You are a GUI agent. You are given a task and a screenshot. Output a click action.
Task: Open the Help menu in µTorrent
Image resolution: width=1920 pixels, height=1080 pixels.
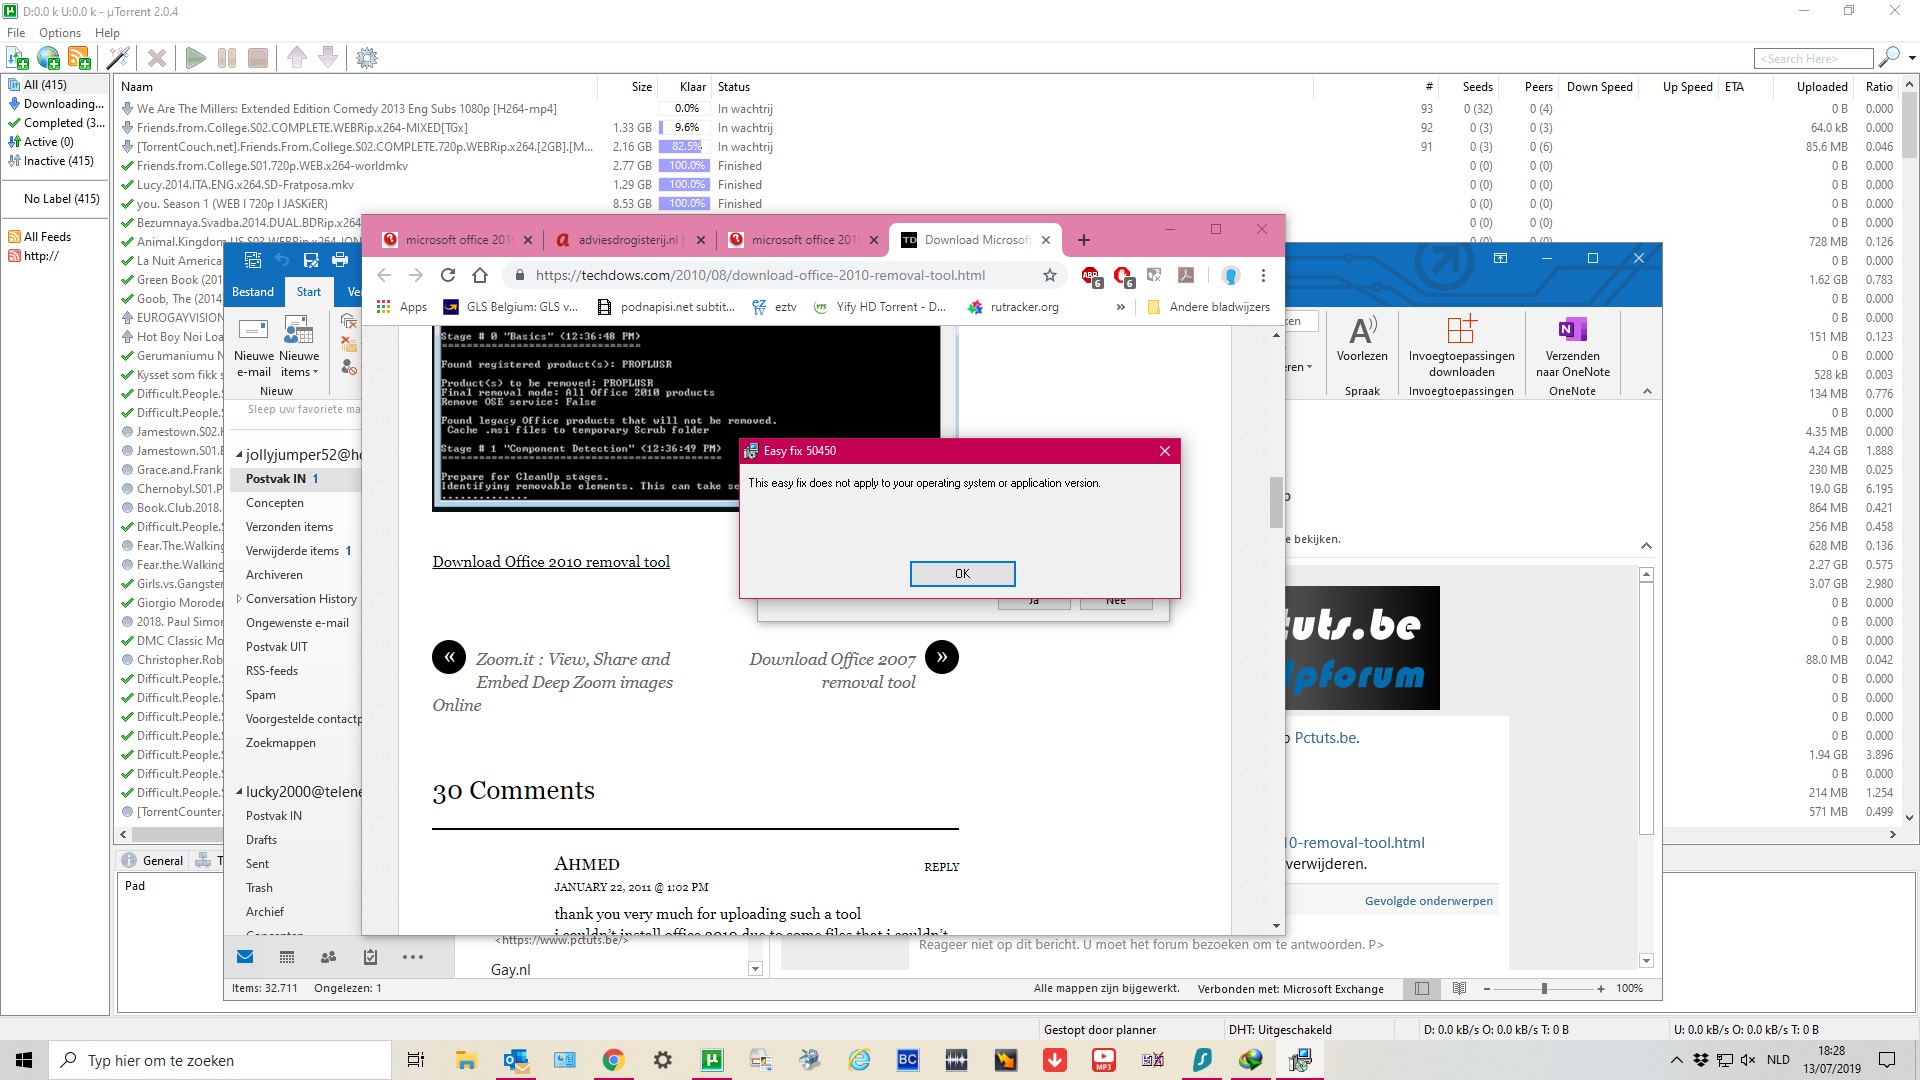coord(107,33)
